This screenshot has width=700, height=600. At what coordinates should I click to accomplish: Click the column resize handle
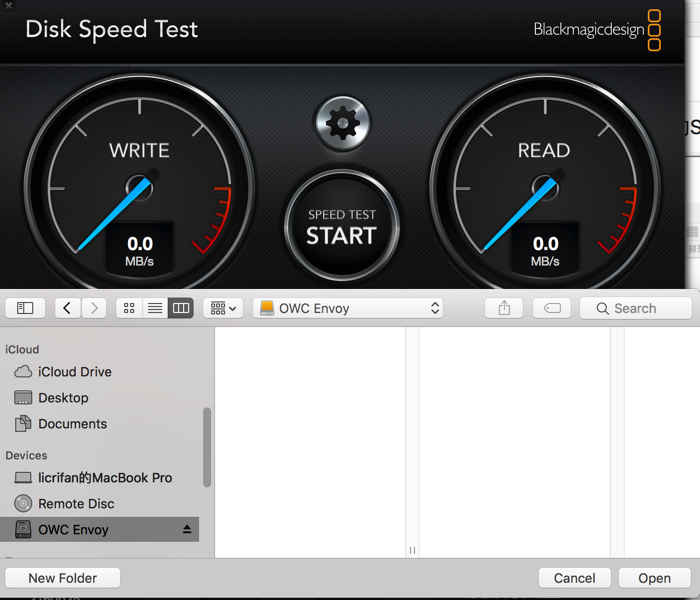pyautogui.click(x=412, y=550)
